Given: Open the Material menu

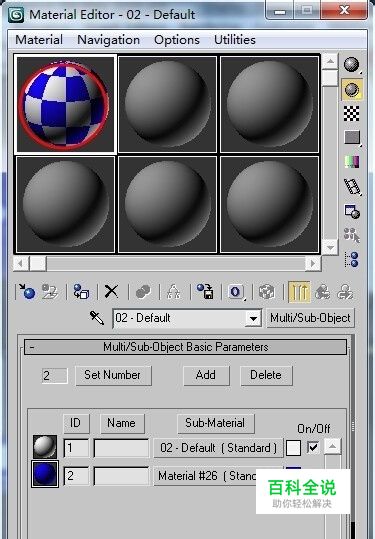Looking at the screenshot, I should tap(39, 40).
